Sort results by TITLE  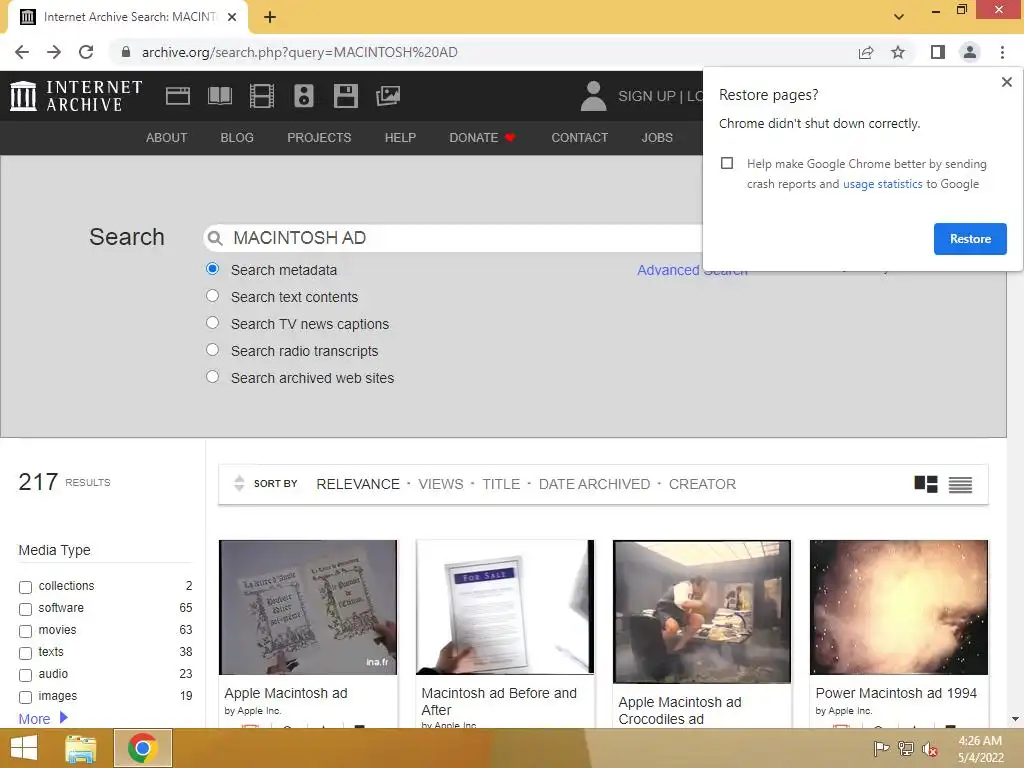pos(501,484)
